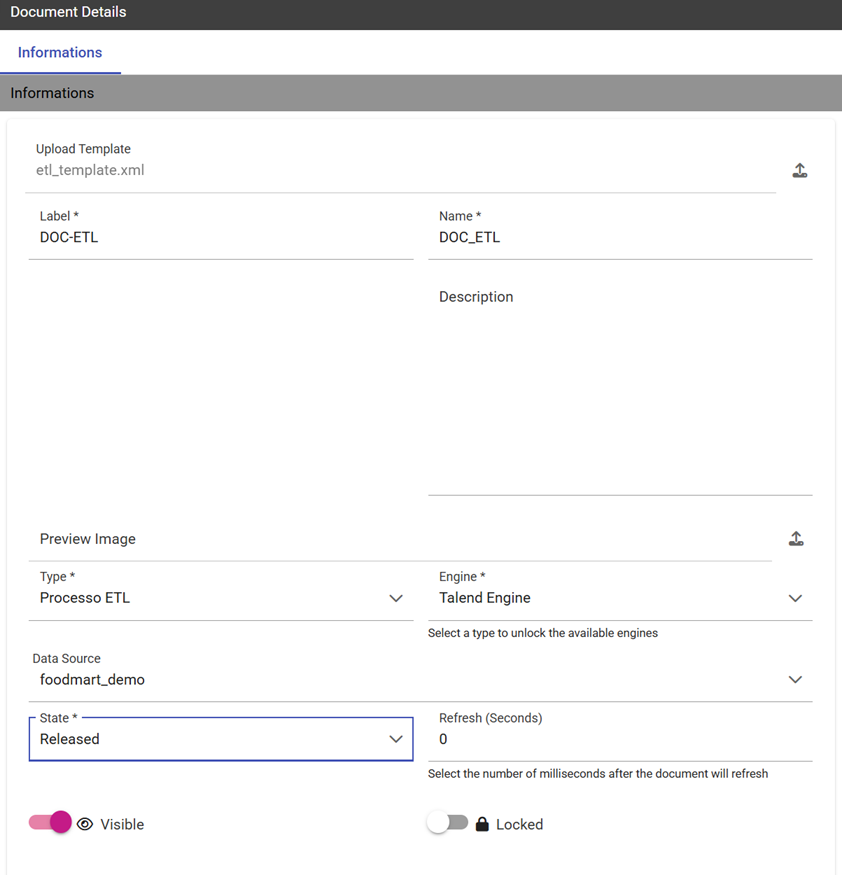Image resolution: width=842 pixels, height=875 pixels.
Task: Click the Preview Image field
Action: [401, 539]
